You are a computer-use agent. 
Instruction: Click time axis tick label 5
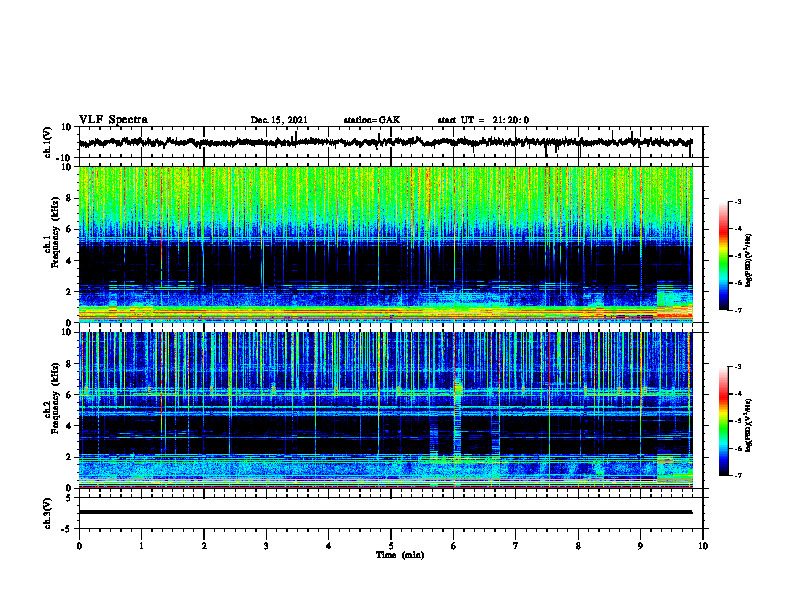[x=391, y=546]
